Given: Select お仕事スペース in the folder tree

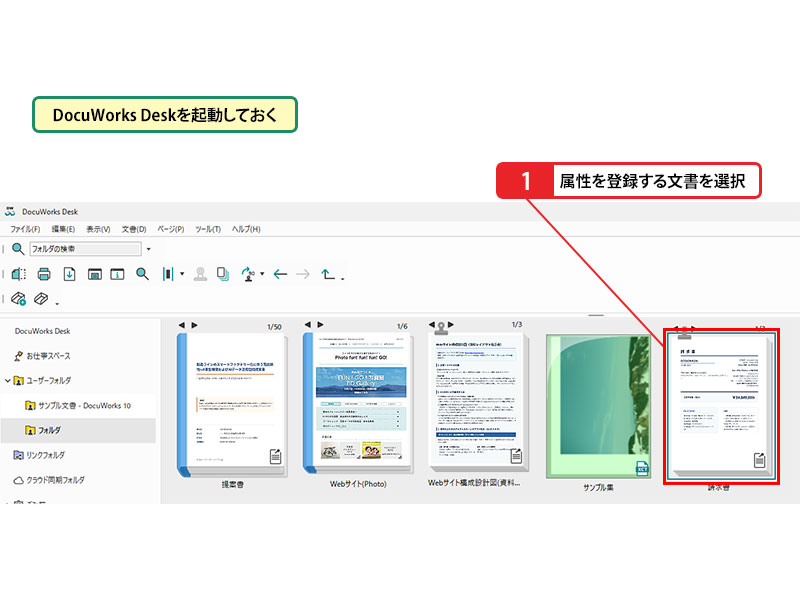Looking at the screenshot, I should [x=48, y=356].
